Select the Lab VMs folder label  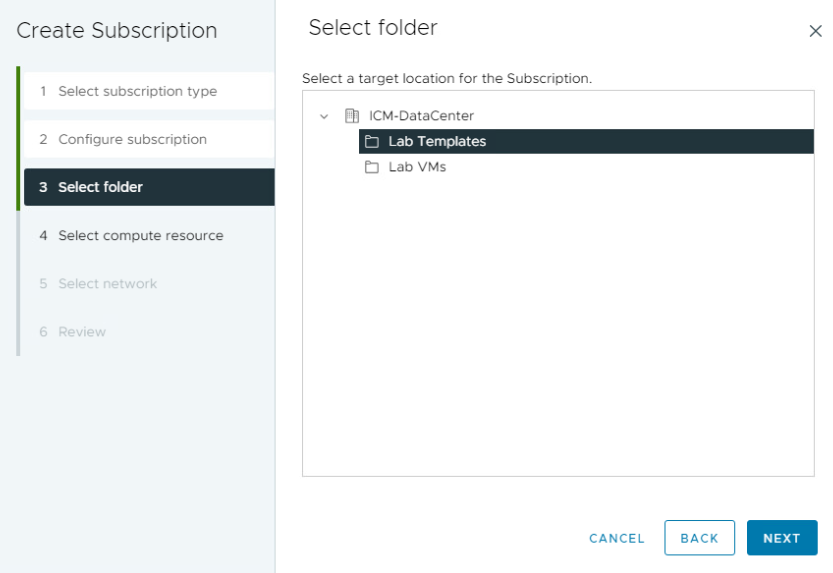click(x=417, y=167)
